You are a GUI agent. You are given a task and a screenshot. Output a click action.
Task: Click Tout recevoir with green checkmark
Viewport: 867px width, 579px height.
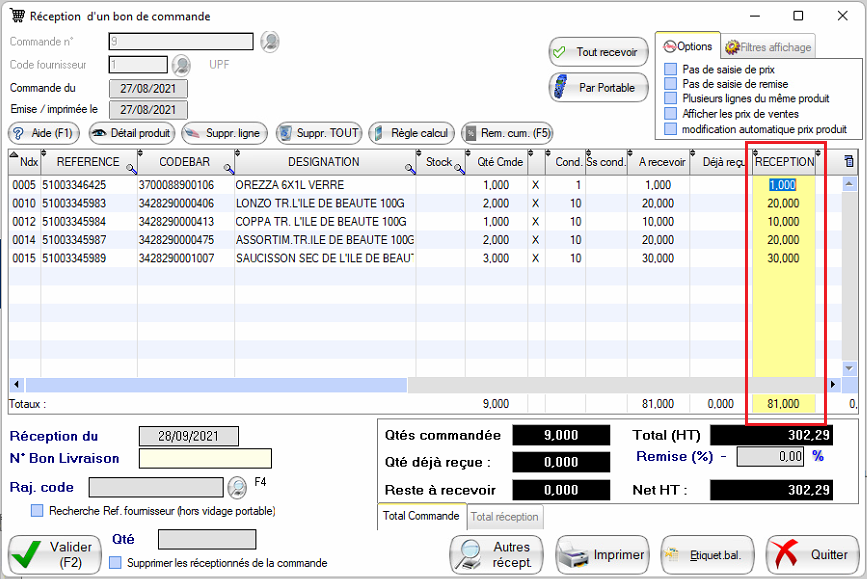pos(597,52)
